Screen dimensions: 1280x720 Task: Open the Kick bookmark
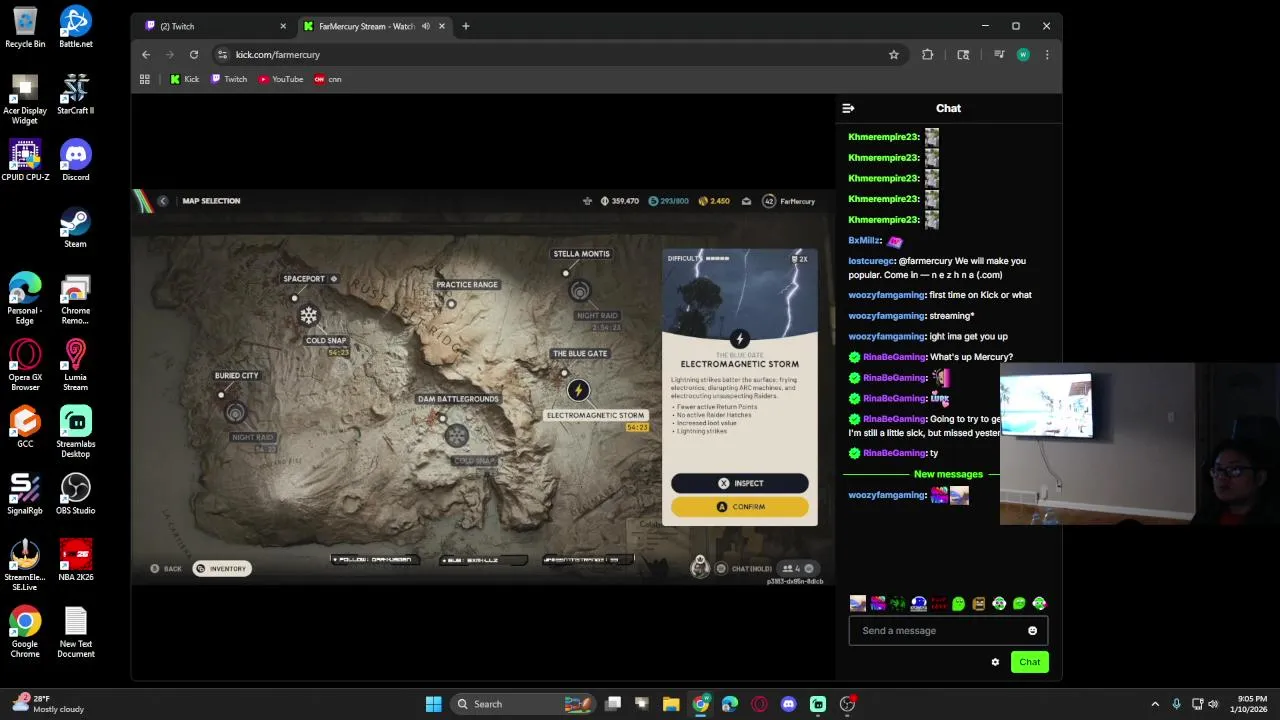pos(185,79)
